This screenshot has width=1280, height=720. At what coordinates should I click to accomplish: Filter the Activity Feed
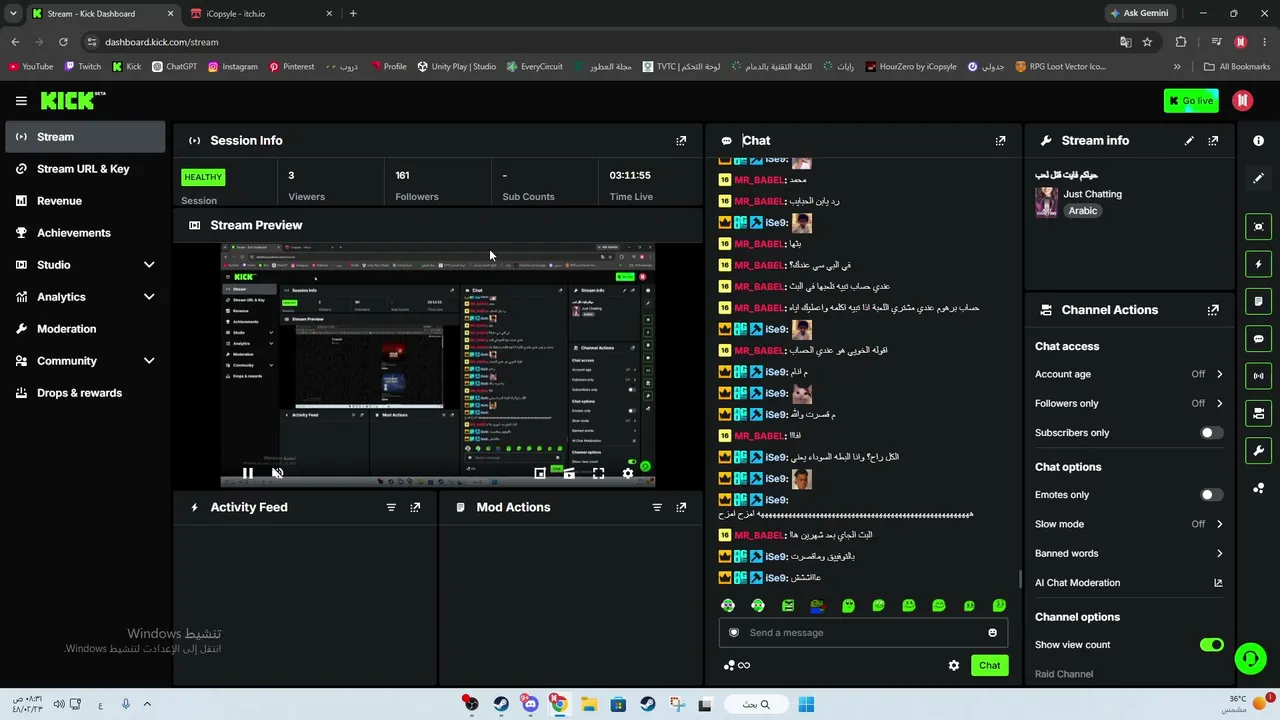[391, 507]
